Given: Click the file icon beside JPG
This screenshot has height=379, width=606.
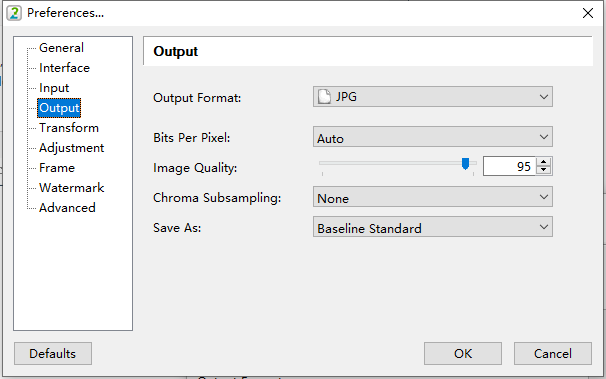Looking at the screenshot, I should click(324, 97).
